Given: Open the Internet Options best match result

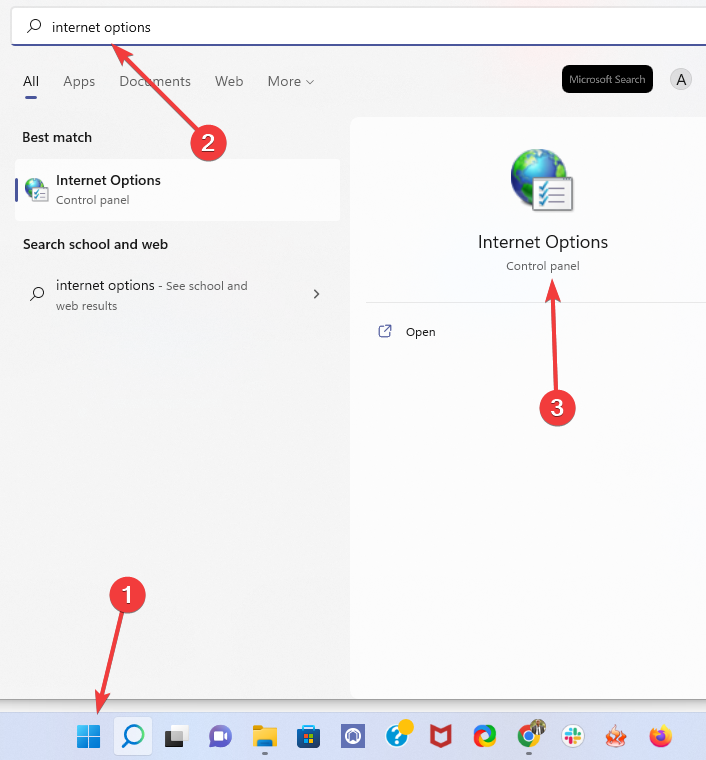Looking at the screenshot, I should coord(177,190).
